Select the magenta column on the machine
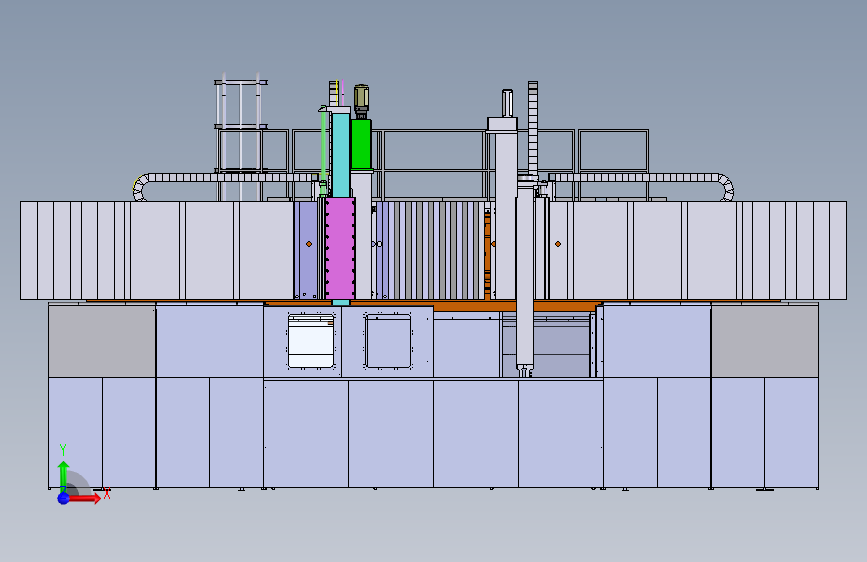Viewport: 867px width, 562px height. tap(340, 248)
